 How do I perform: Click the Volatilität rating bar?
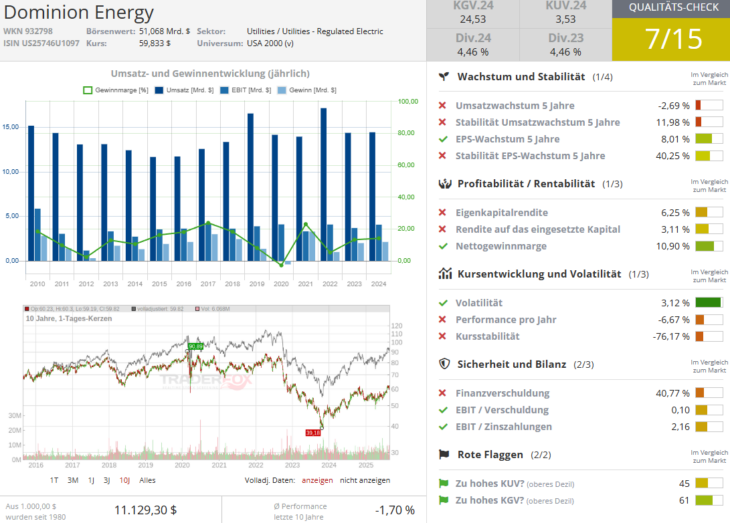click(x=709, y=303)
